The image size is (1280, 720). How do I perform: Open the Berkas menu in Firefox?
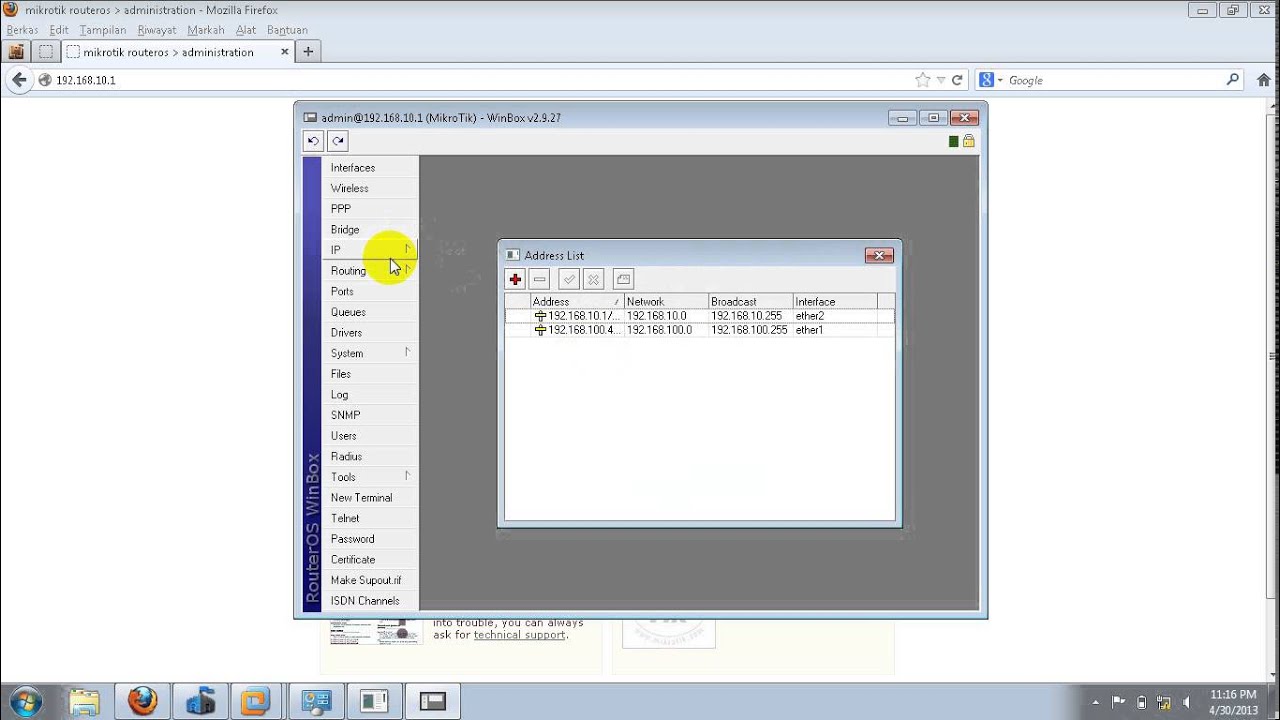(x=22, y=30)
